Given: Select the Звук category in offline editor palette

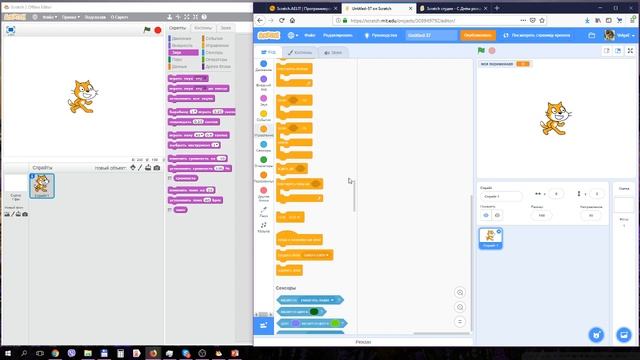Looking at the screenshot, I should [x=184, y=52].
